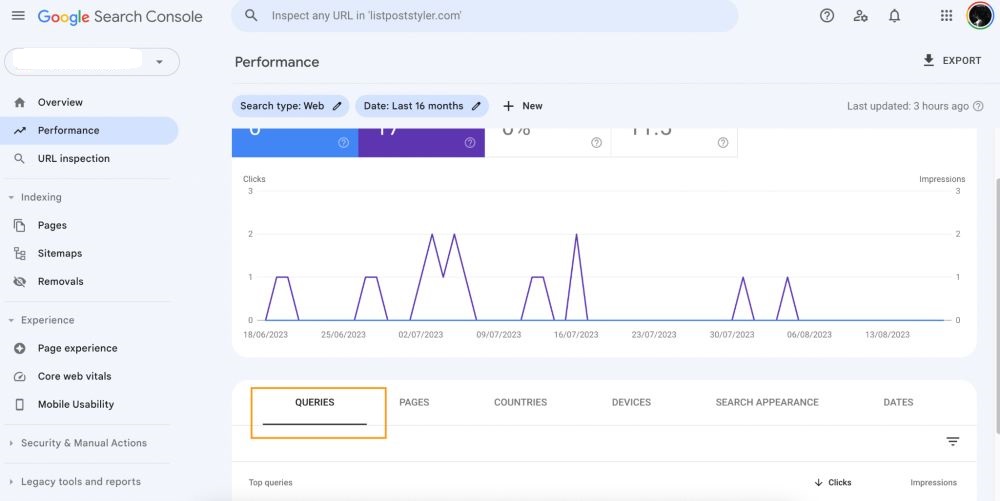Open Page experience report
The image size is (1000, 501).
pos(77,348)
